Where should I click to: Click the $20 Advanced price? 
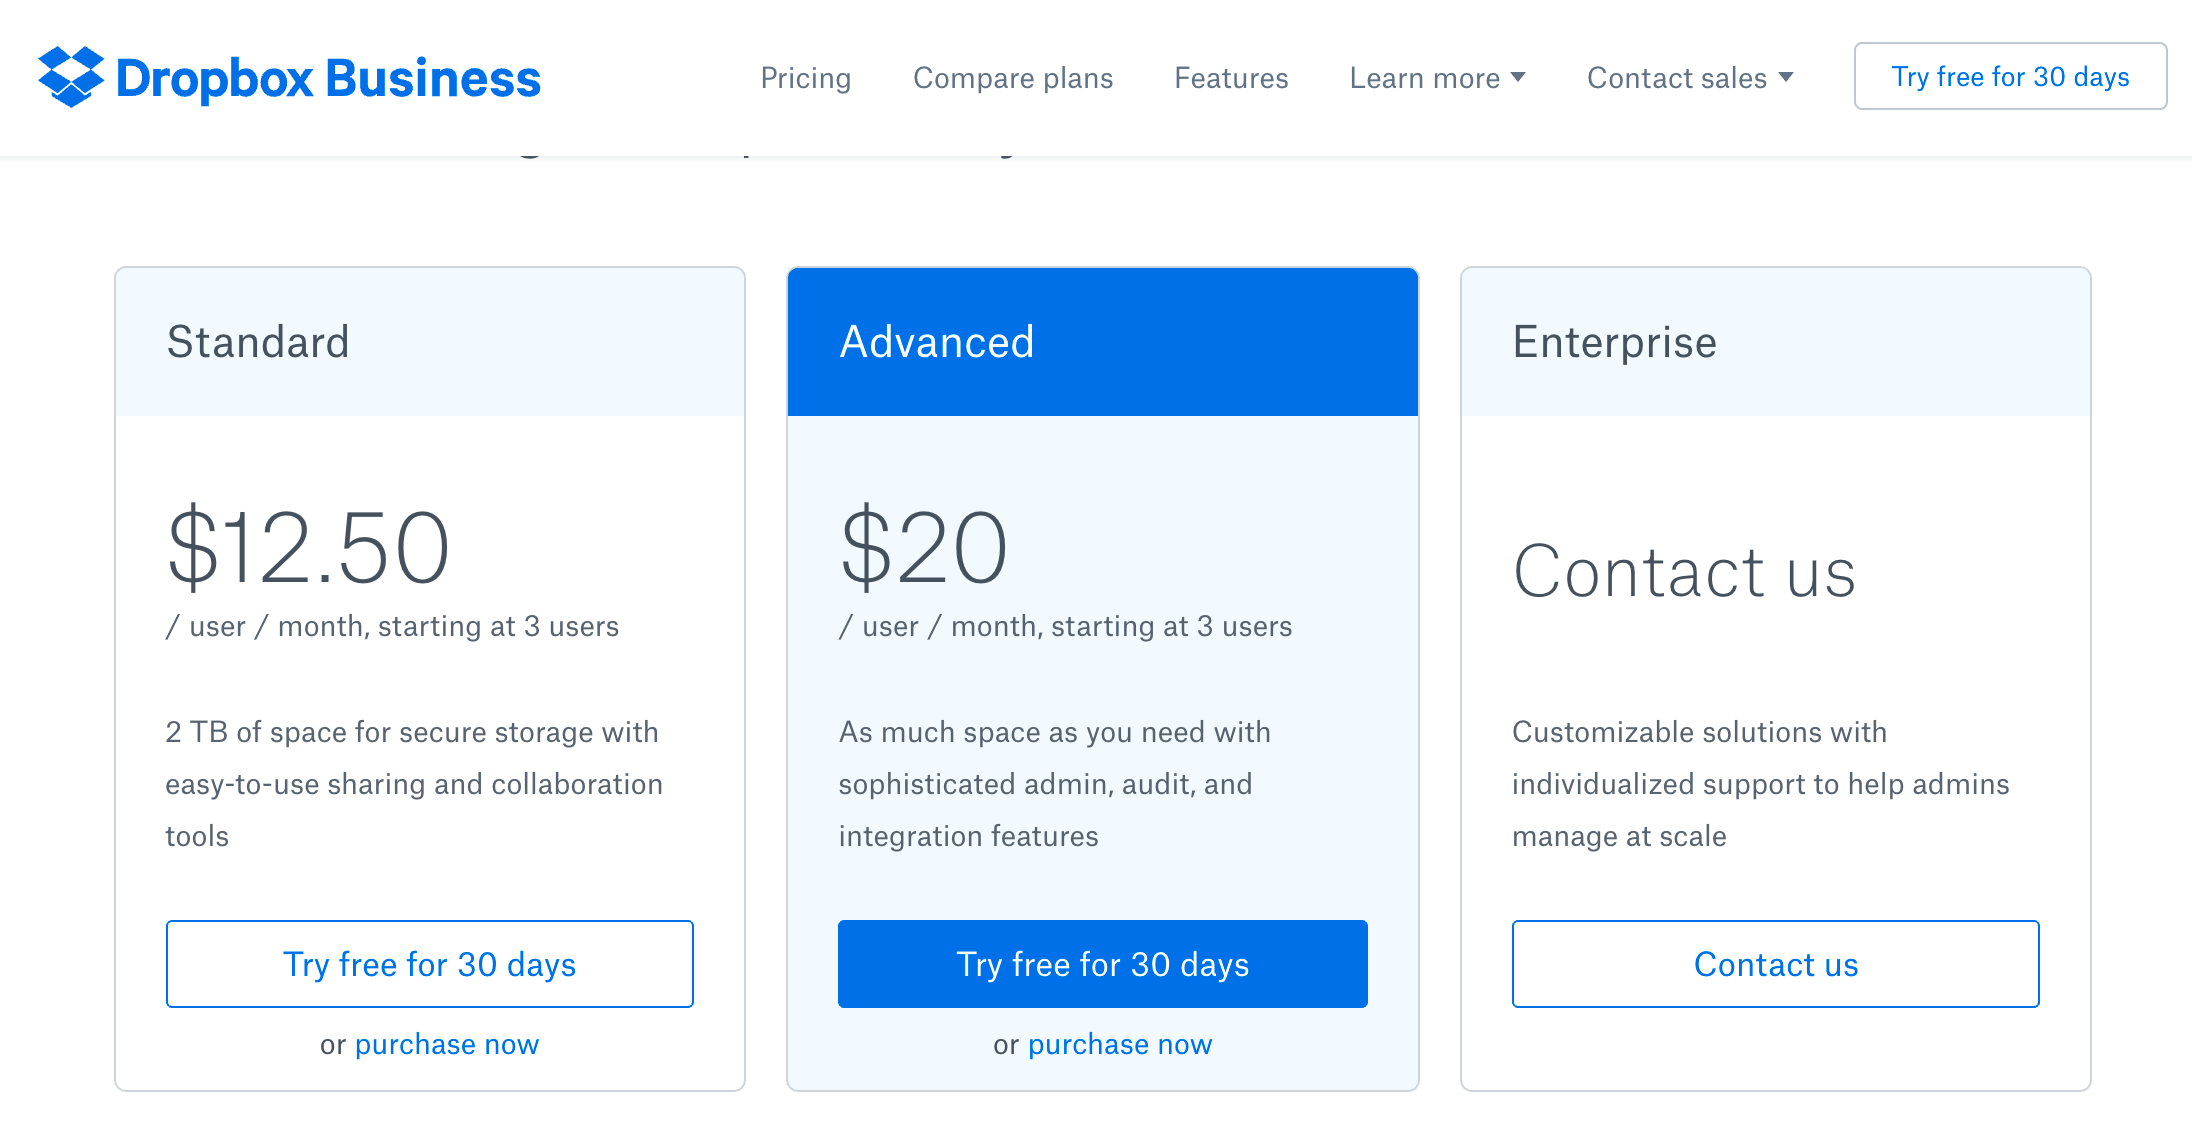pos(923,548)
